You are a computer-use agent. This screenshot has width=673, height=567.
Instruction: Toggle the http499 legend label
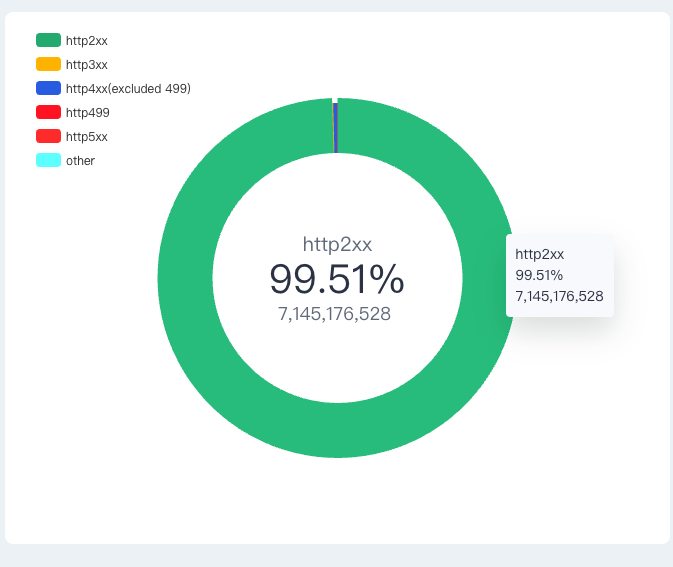click(88, 113)
